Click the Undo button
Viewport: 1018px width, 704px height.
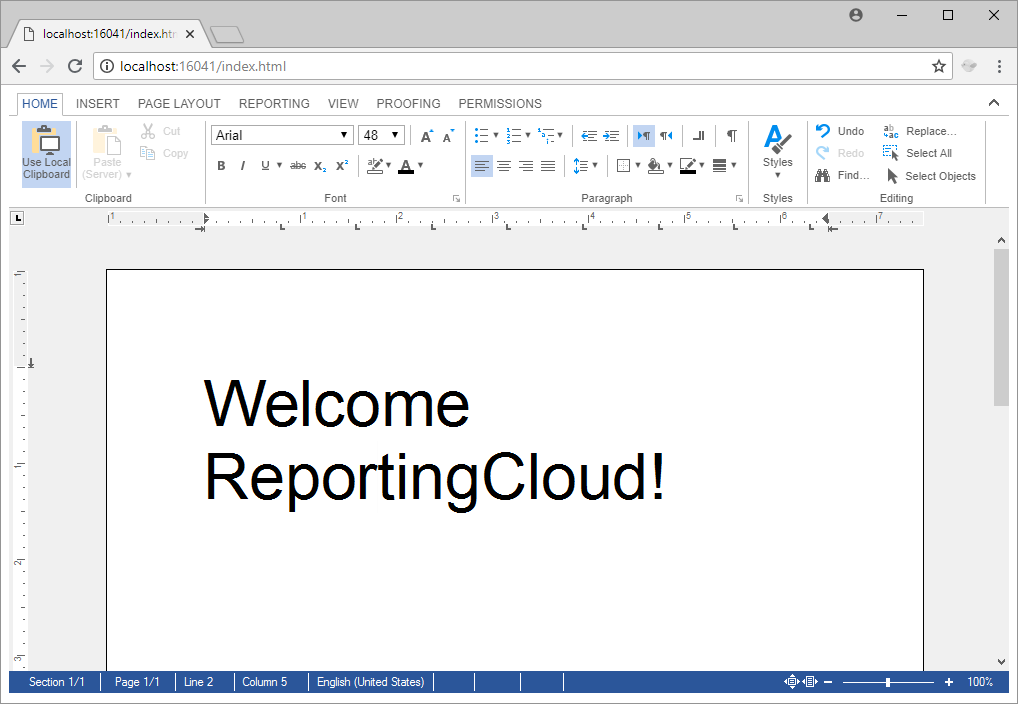click(839, 131)
